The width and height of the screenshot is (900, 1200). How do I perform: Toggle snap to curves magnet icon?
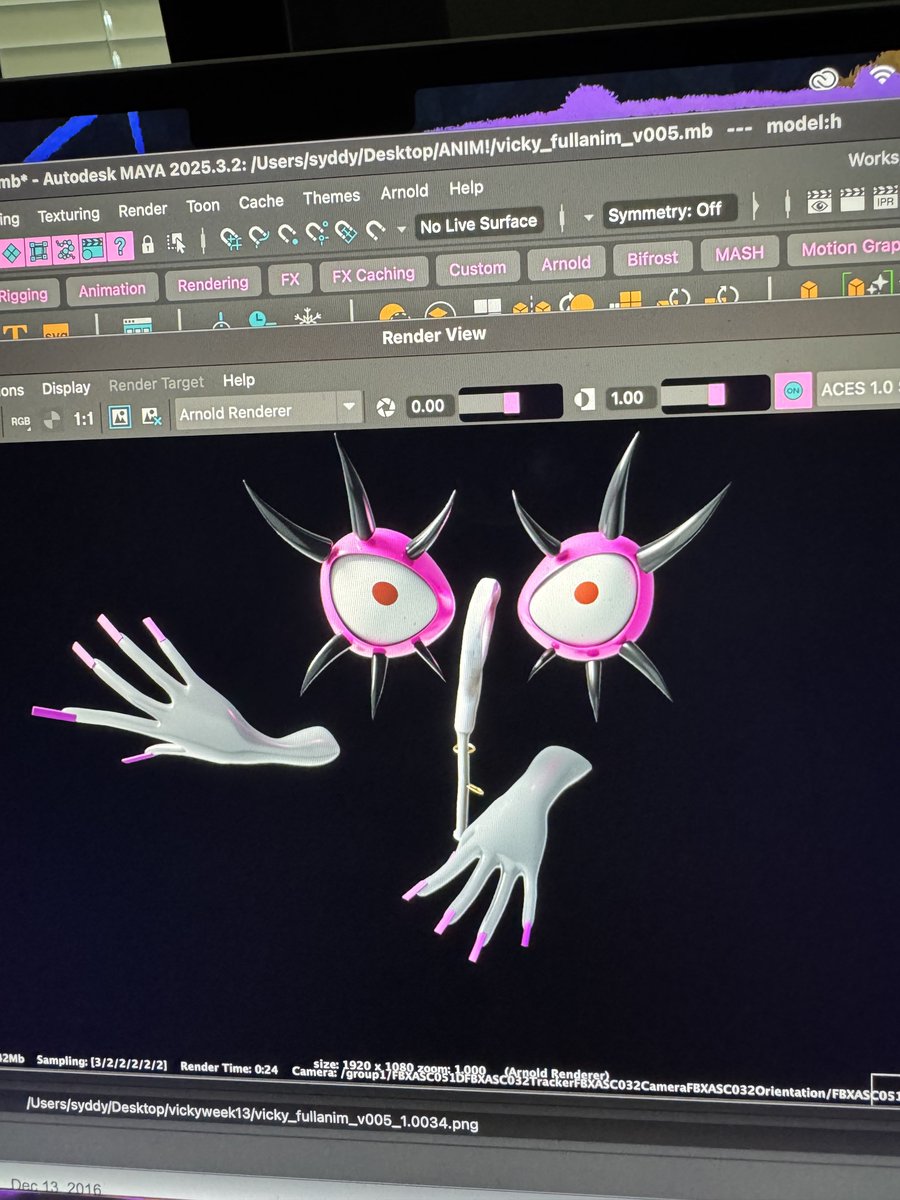tap(259, 237)
